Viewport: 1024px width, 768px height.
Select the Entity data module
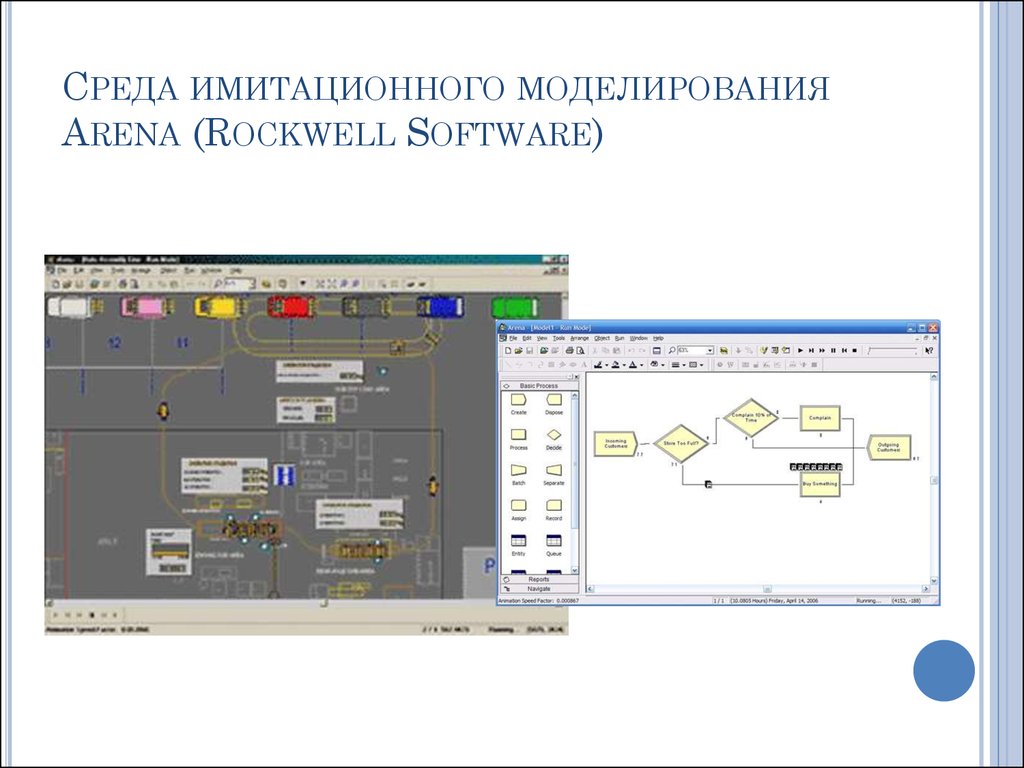[x=519, y=545]
